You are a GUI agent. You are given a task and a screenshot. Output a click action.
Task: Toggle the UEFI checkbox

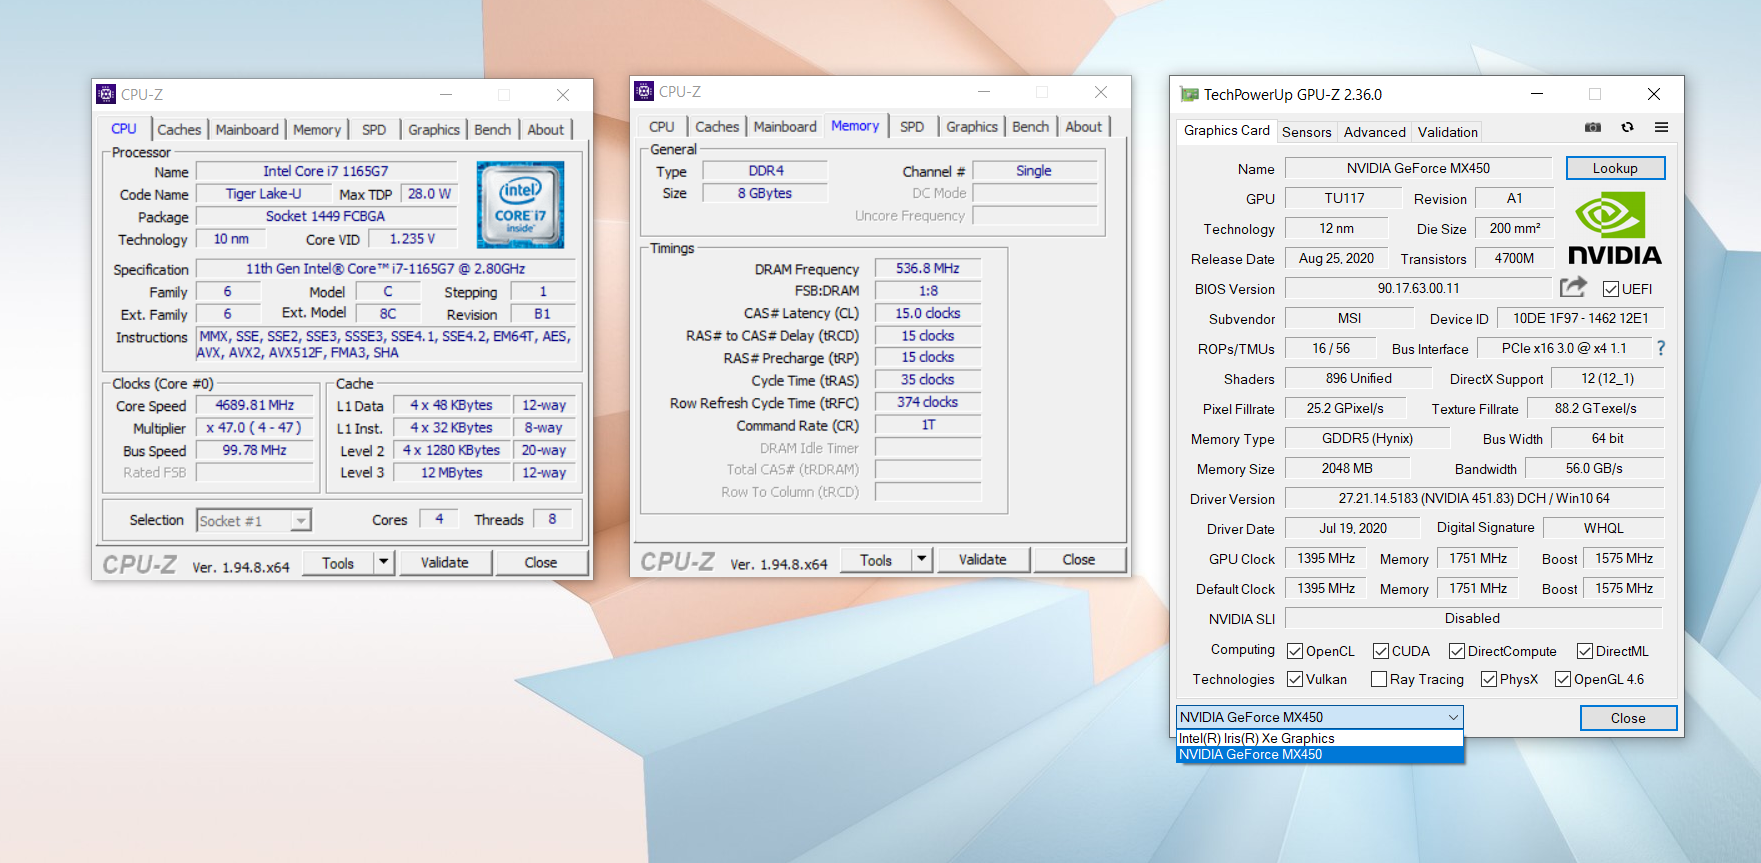coord(1610,289)
